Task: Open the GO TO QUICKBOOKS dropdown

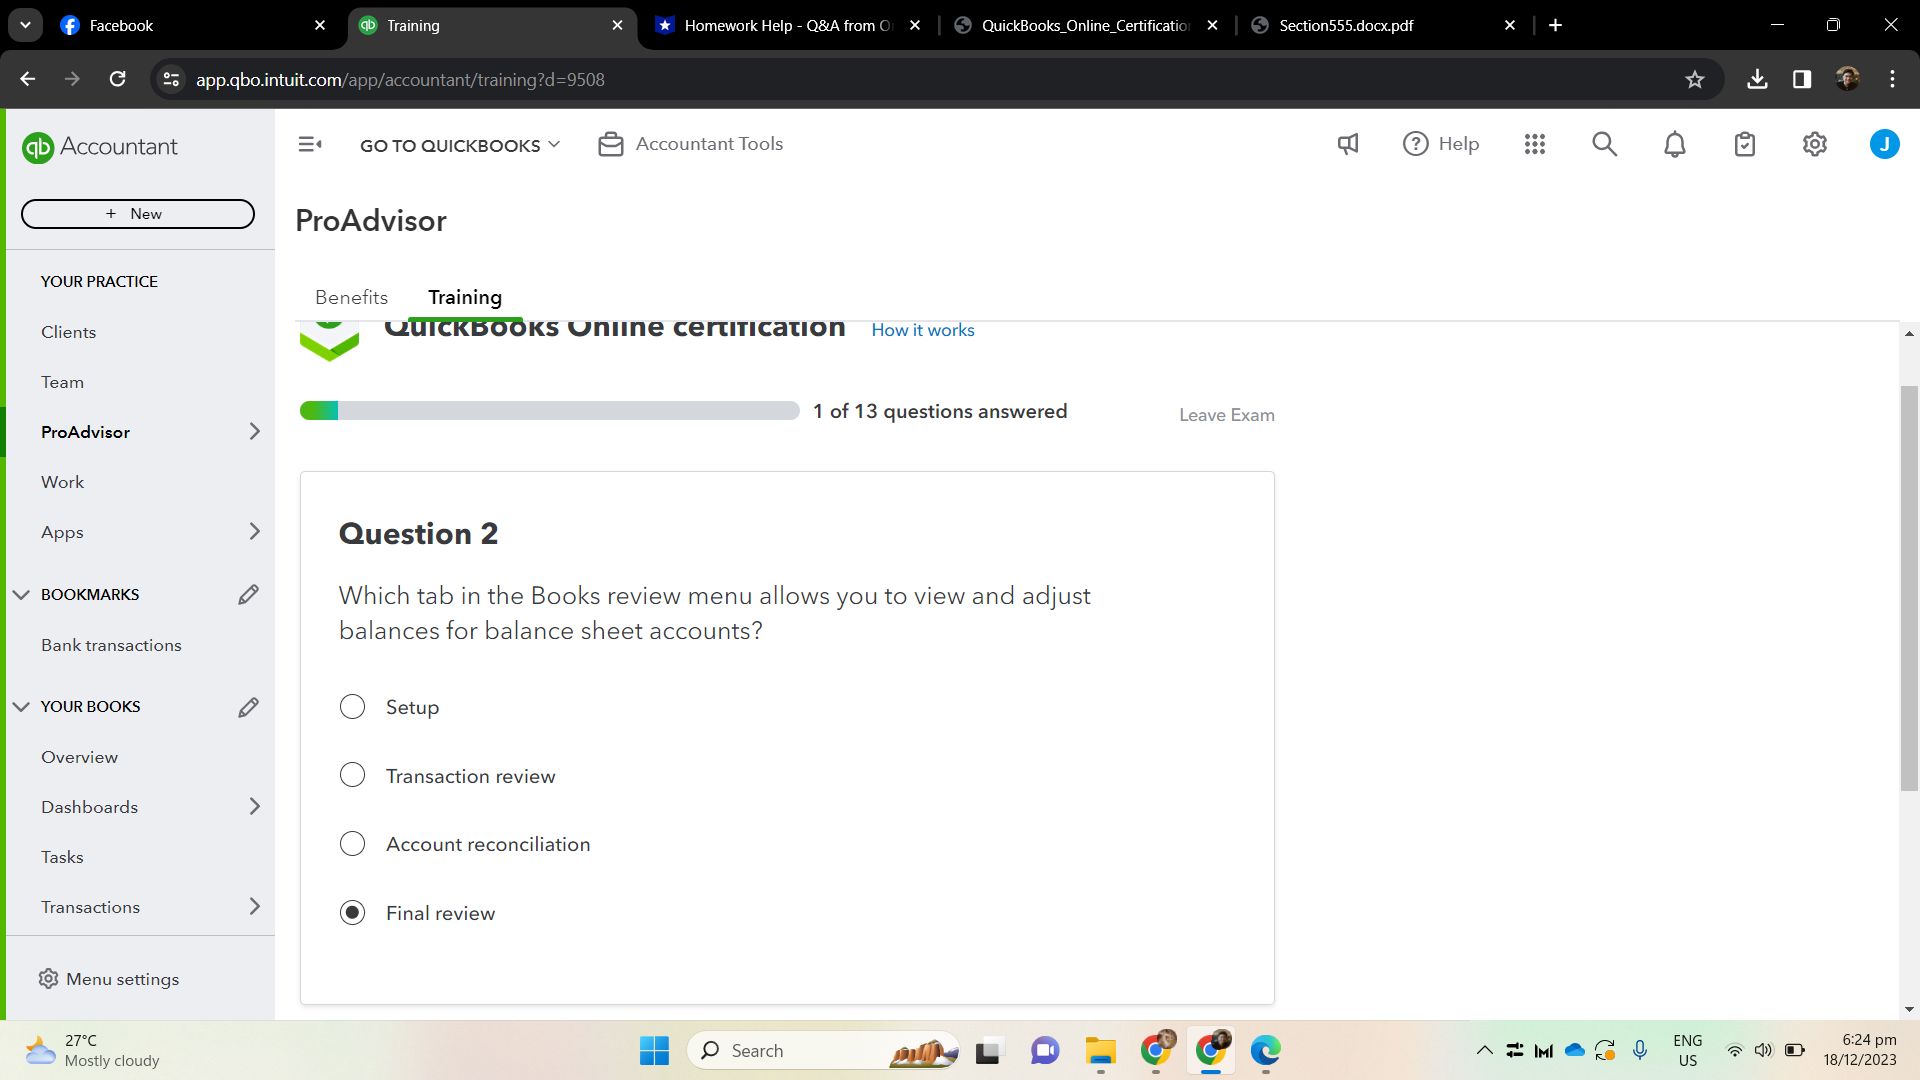Action: coord(460,145)
